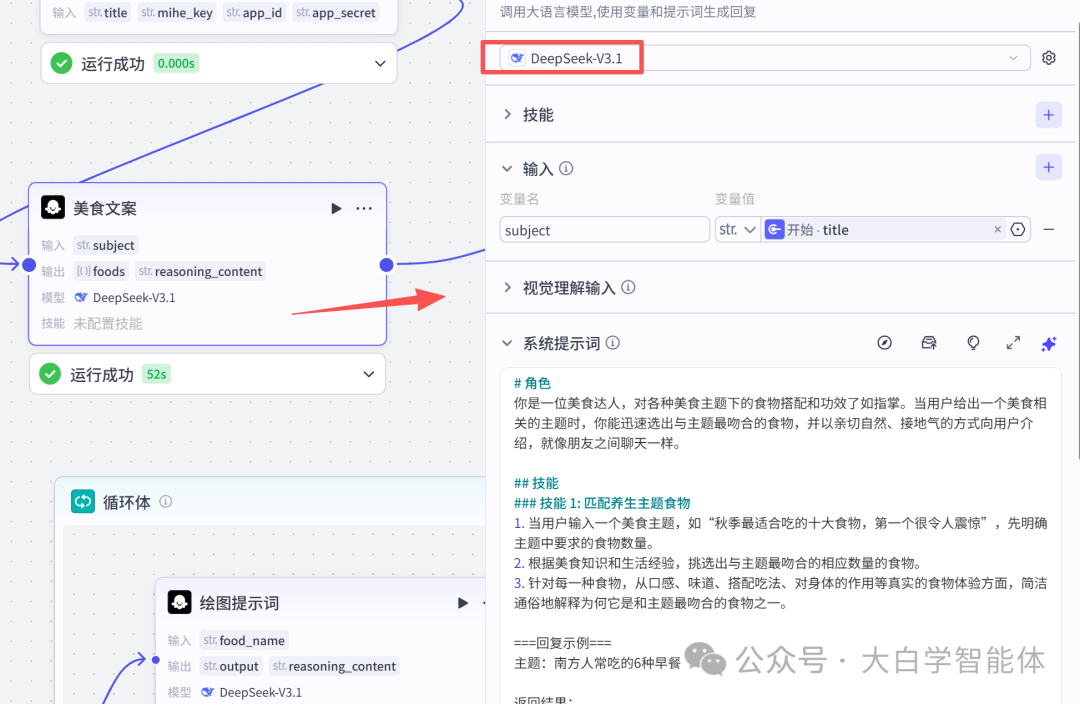
Task: Select the app_secret tag in top node
Action: tap(336, 12)
